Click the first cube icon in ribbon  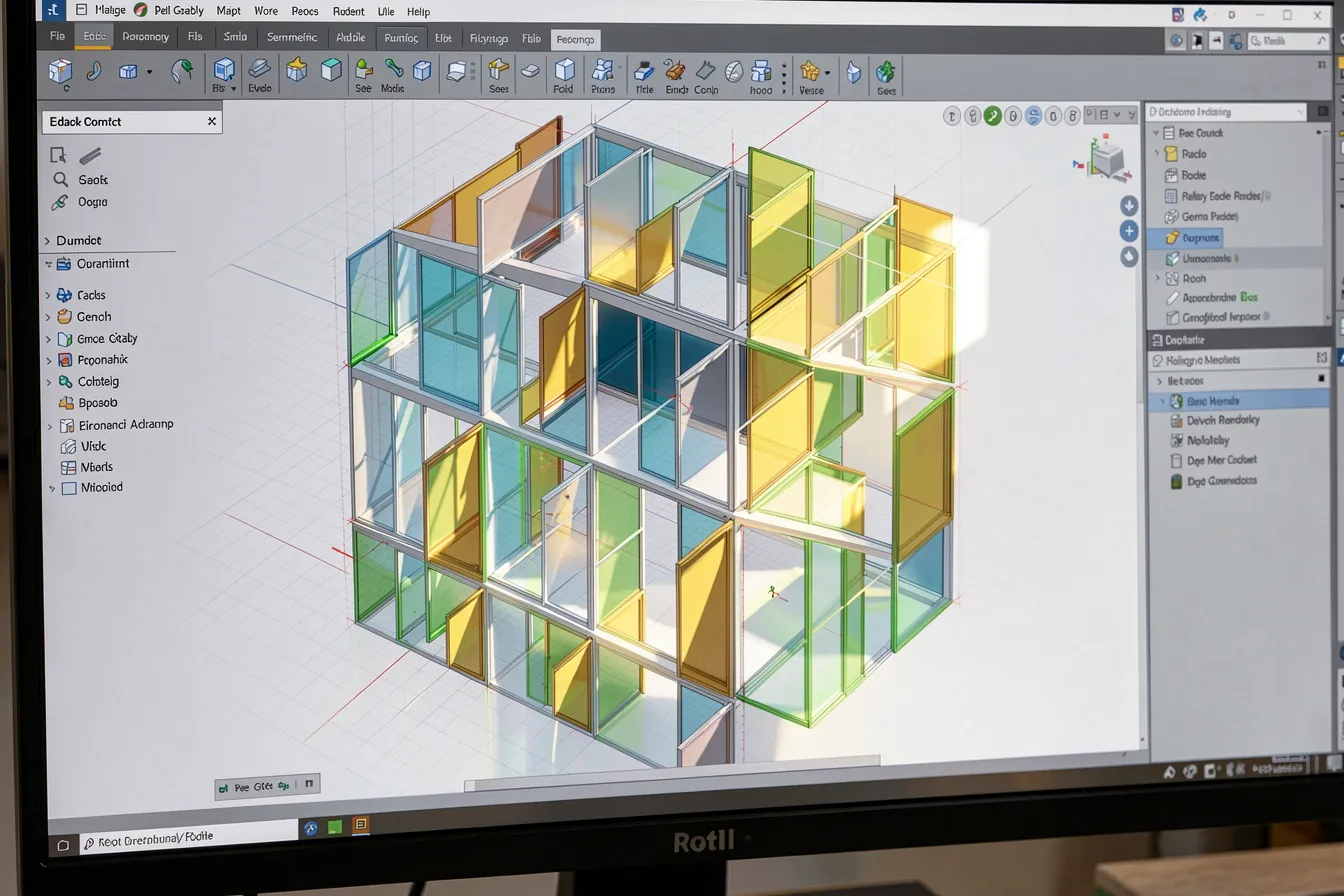pyautogui.click(x=61, y=71)
